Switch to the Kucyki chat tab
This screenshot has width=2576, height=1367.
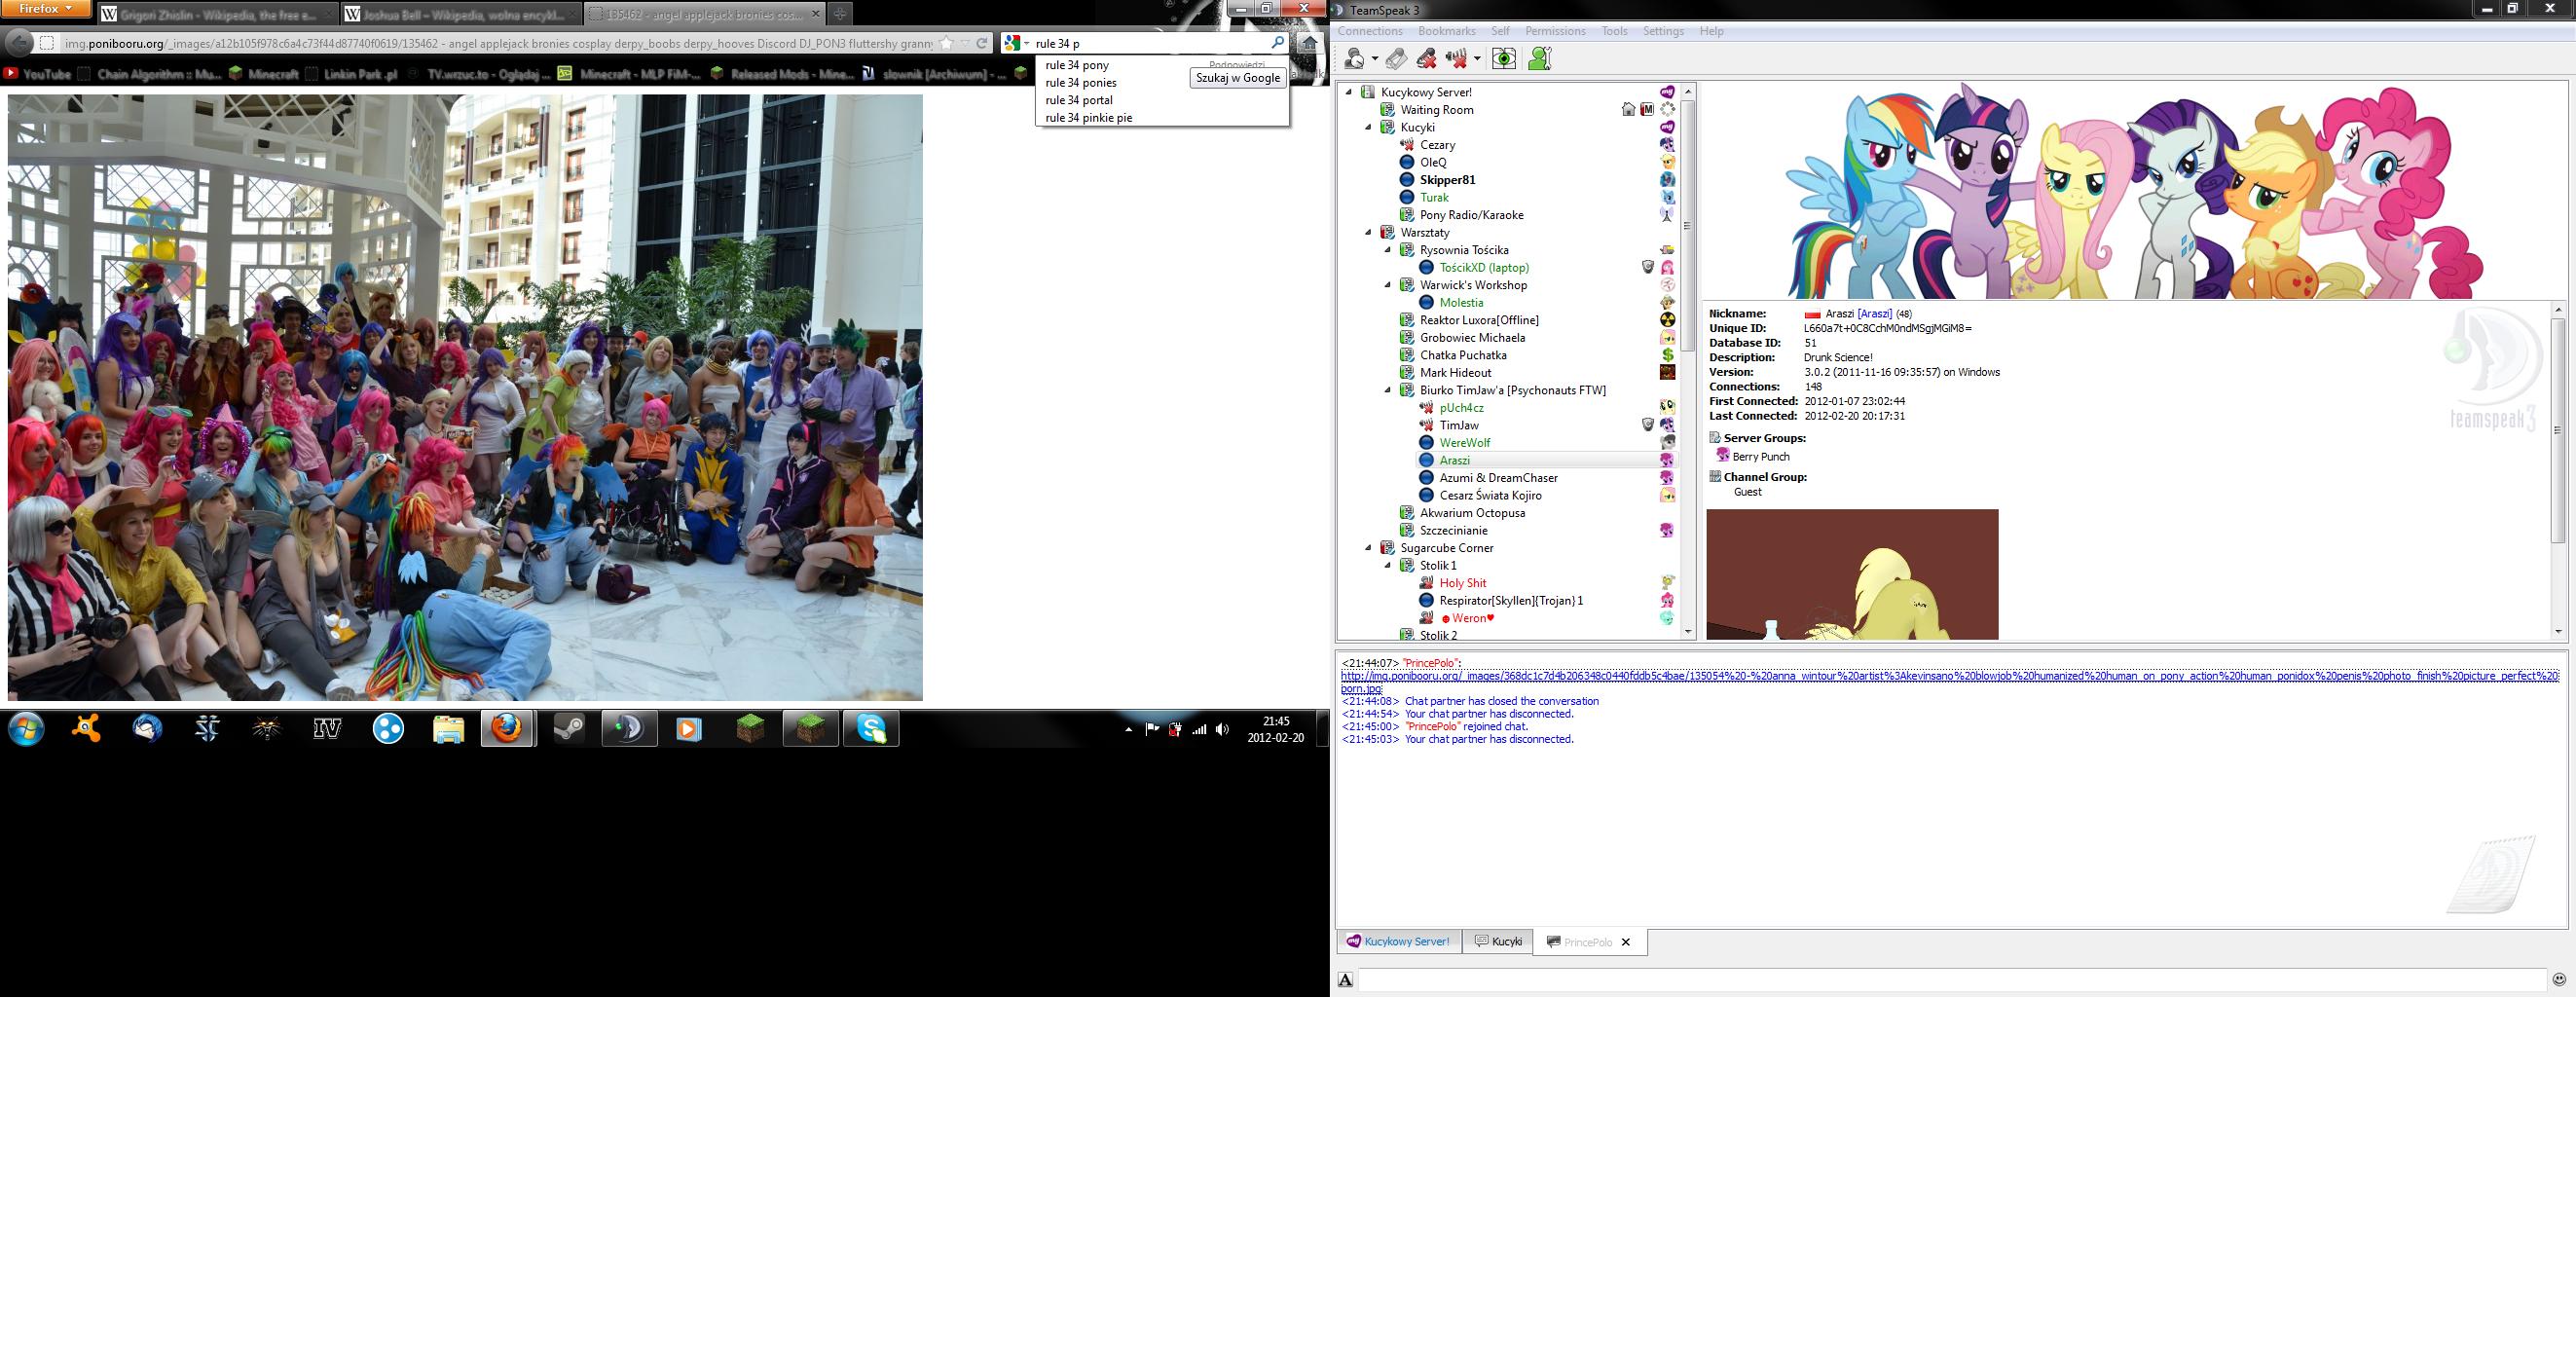tap(1498, 942)
